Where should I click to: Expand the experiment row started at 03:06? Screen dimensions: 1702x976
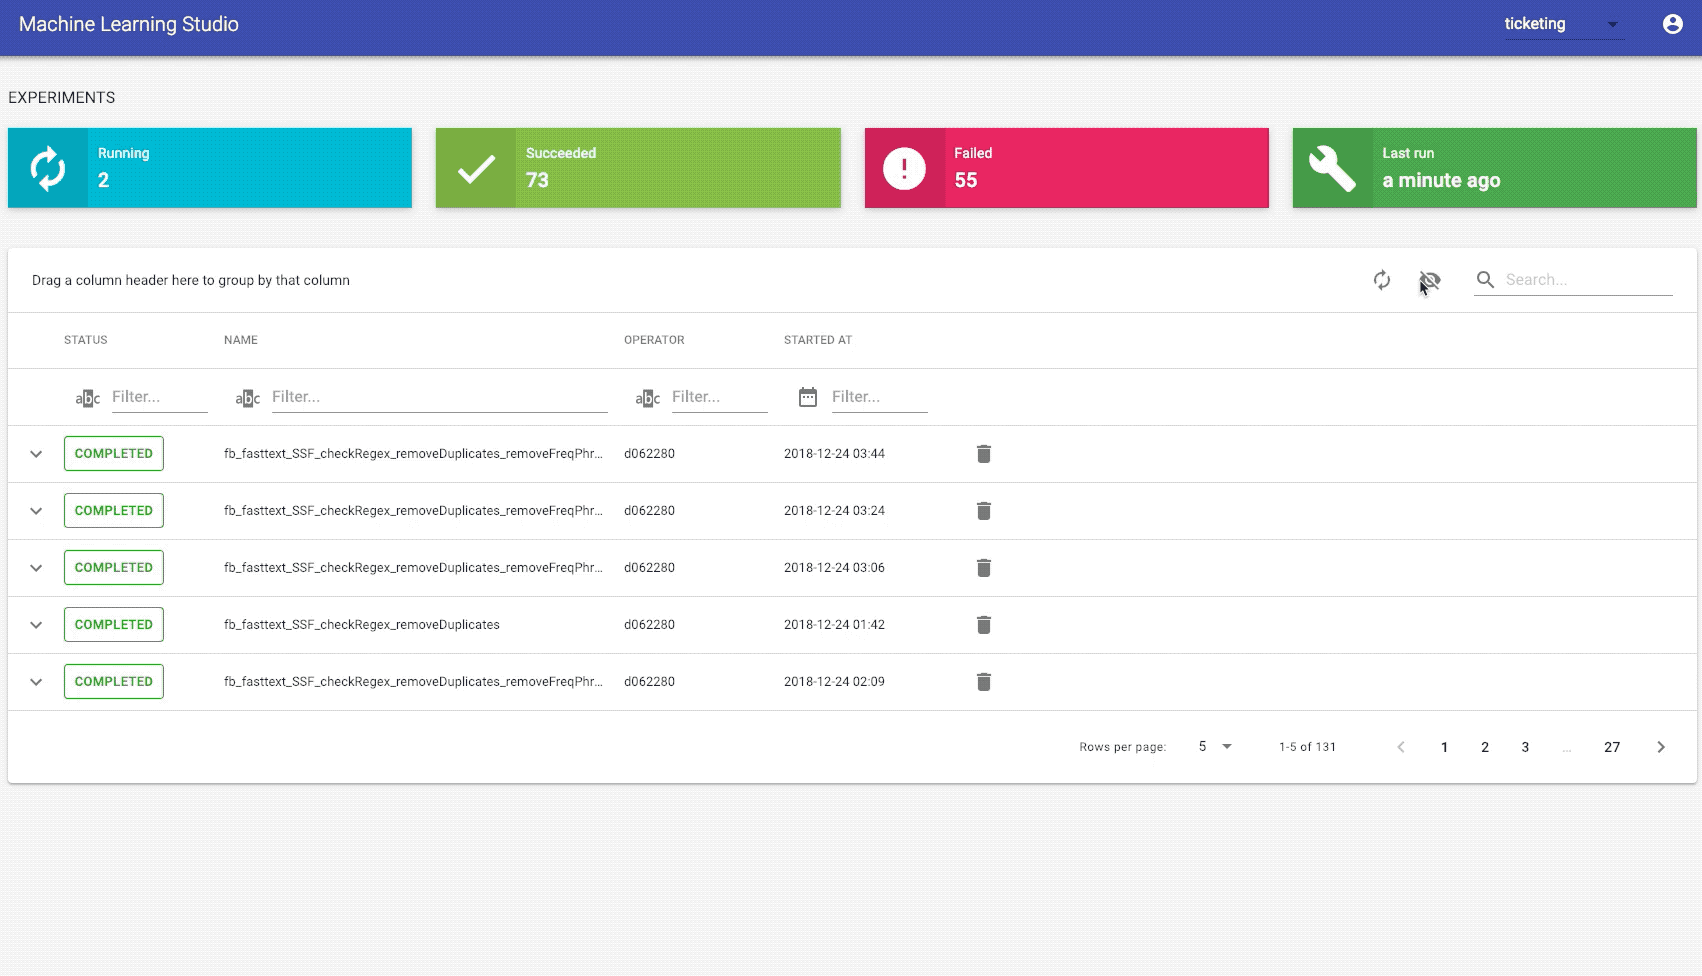tap(36, 568)
